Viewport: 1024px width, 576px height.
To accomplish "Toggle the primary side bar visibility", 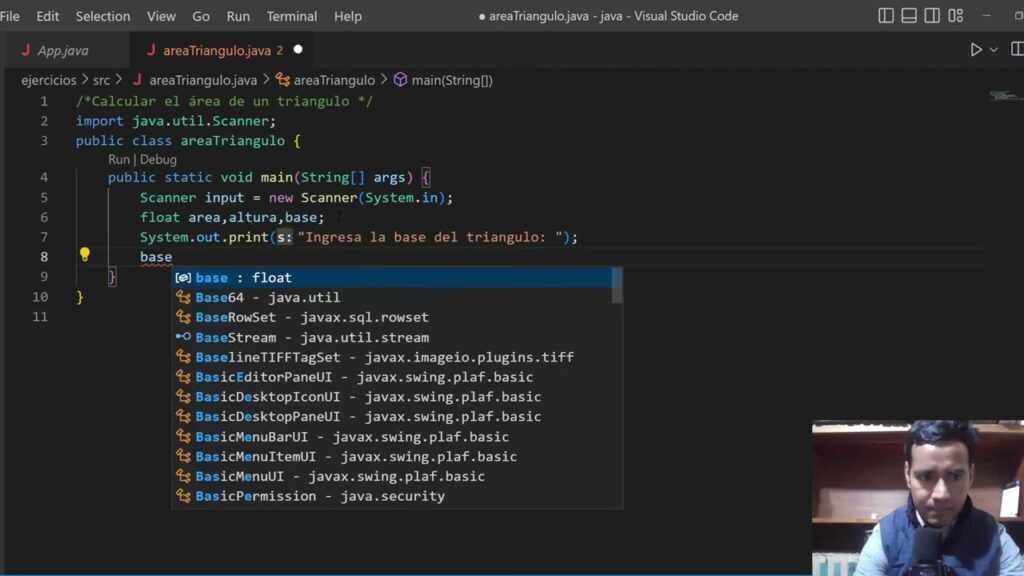I will pyautogui.click(x=886, y=16).
